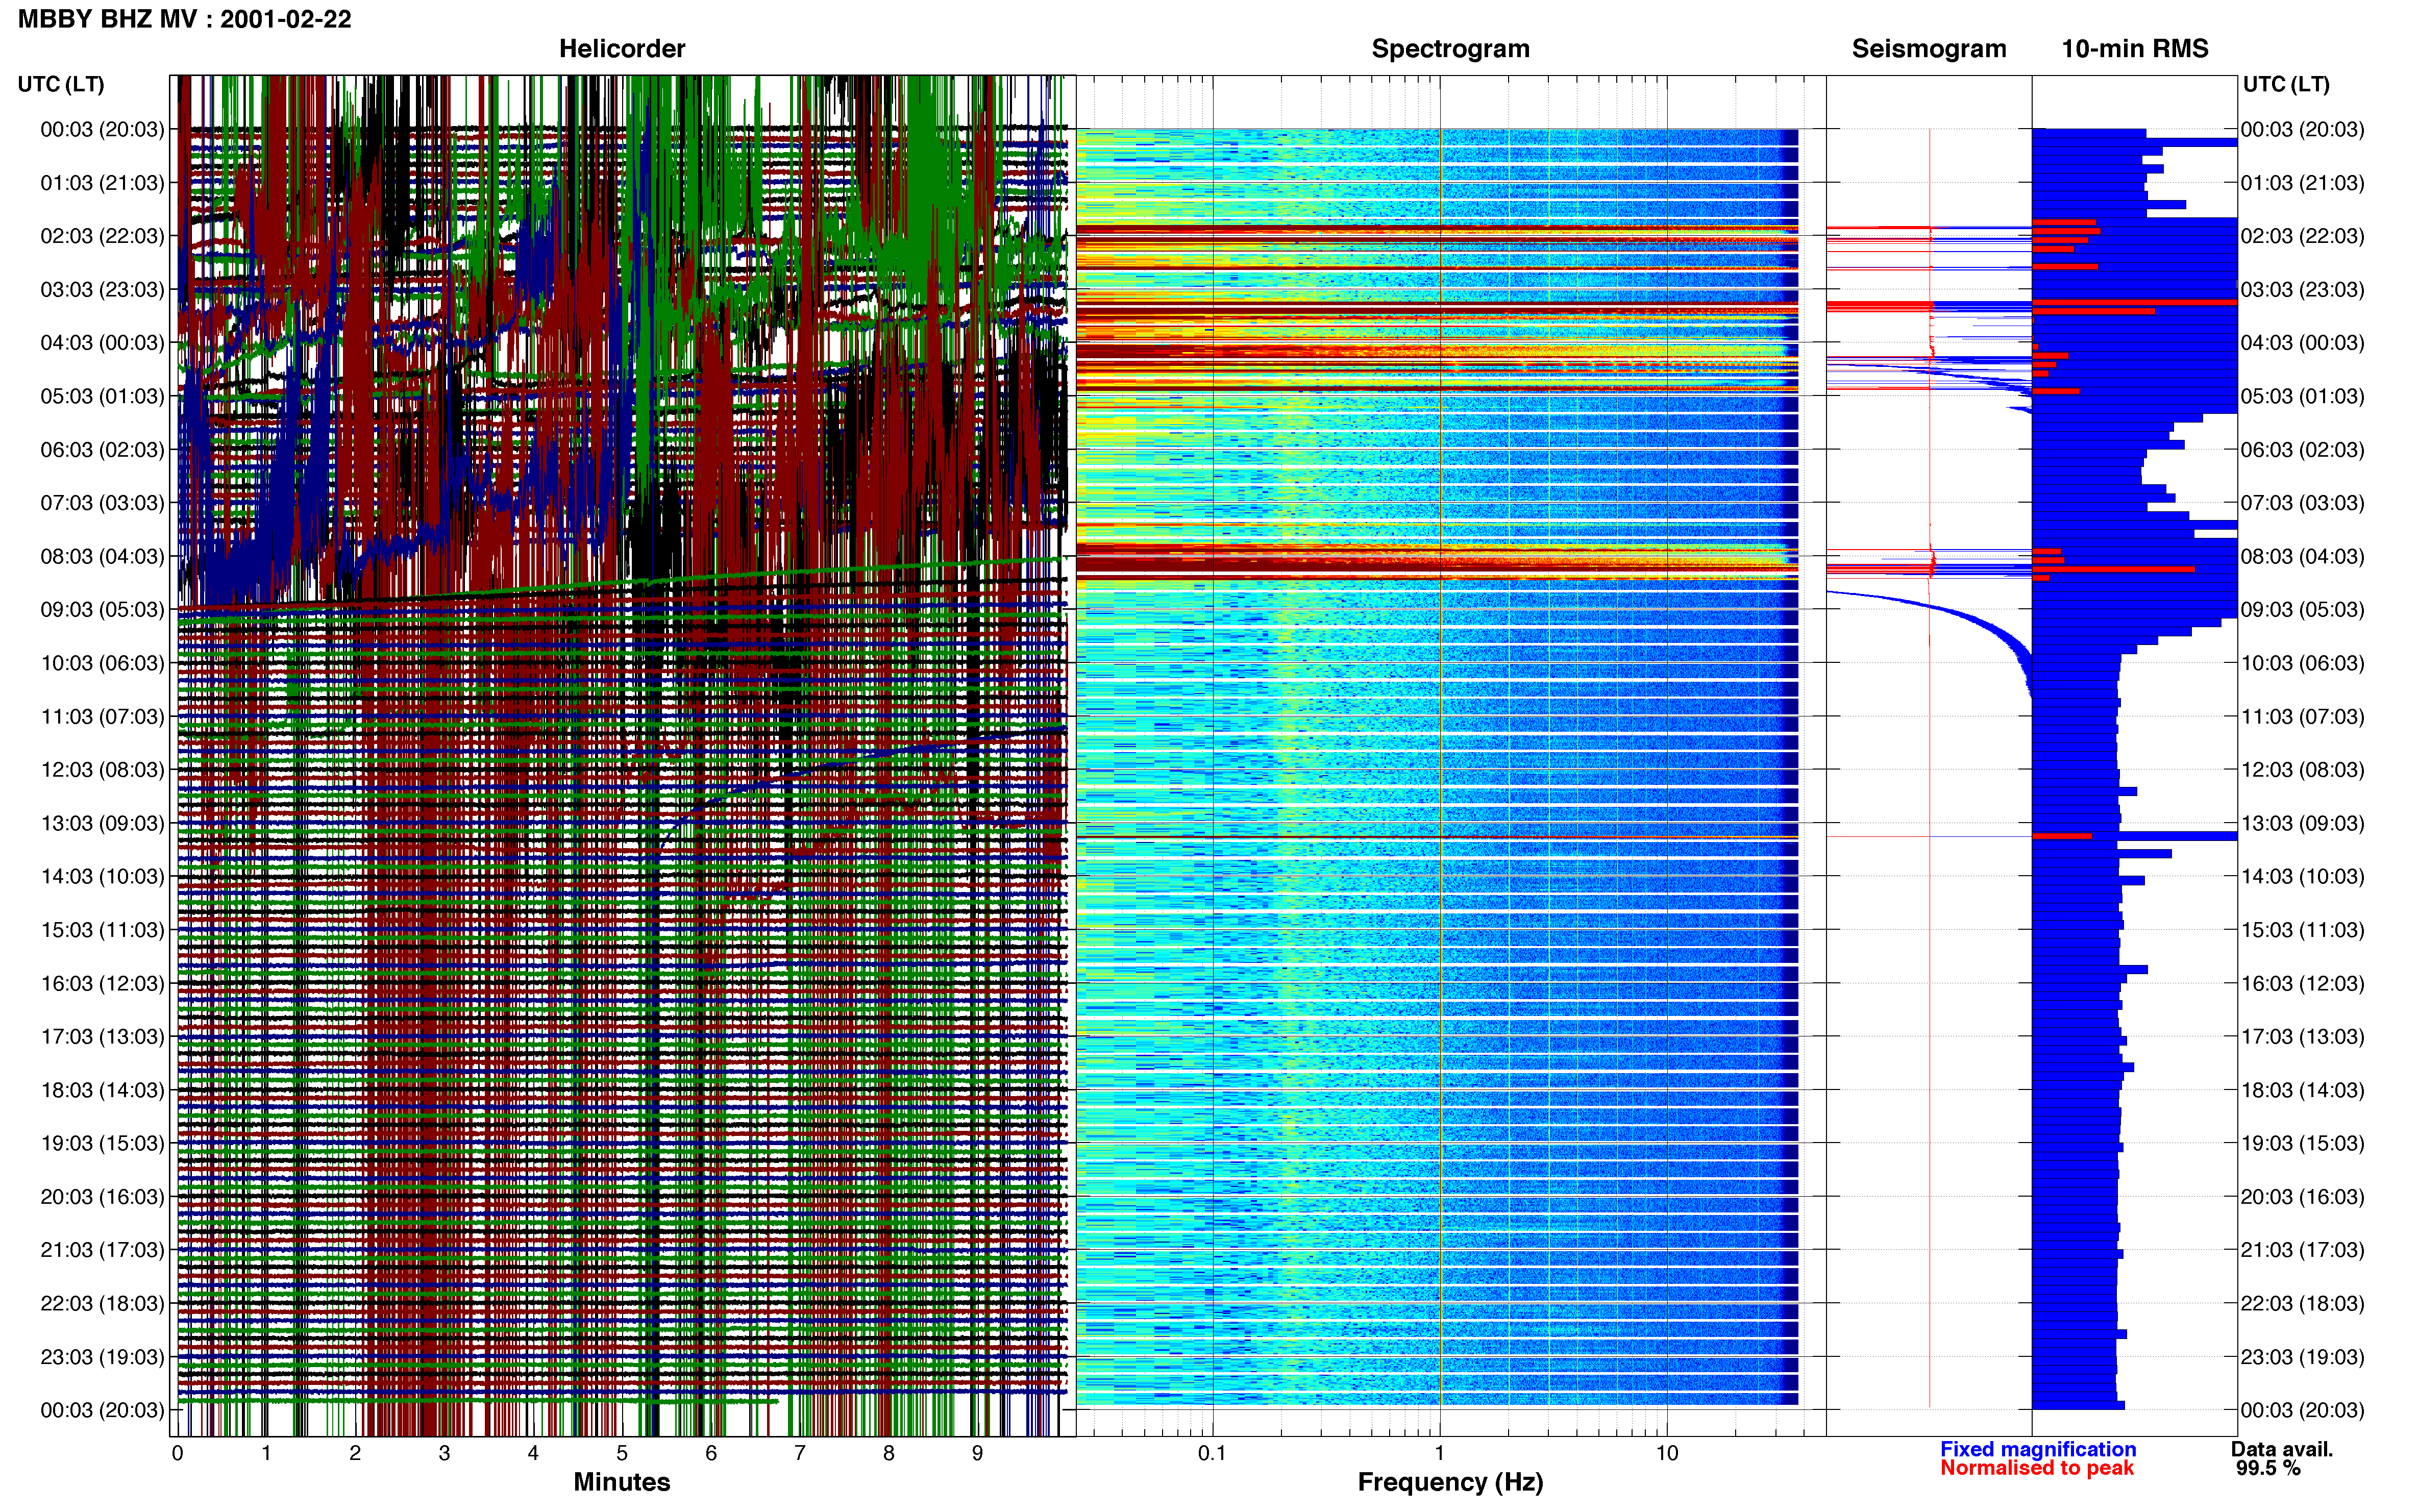This screenshot has height=1512, width=2419.
Task: Click left time label '20:03 (16:03)'
Action: pyautogui.click(x=102, y=1197)
